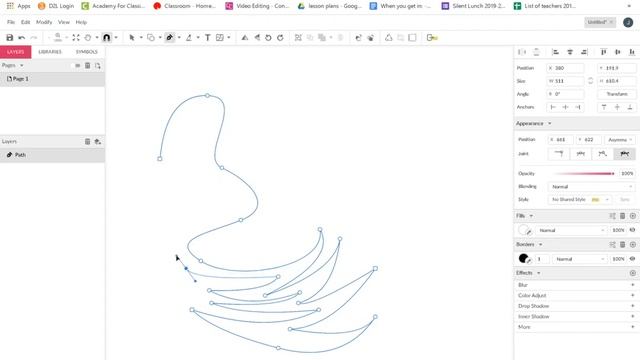Screen dimensions: 640x360
Task: Click the Transform button
Action: tap(616, 94)
